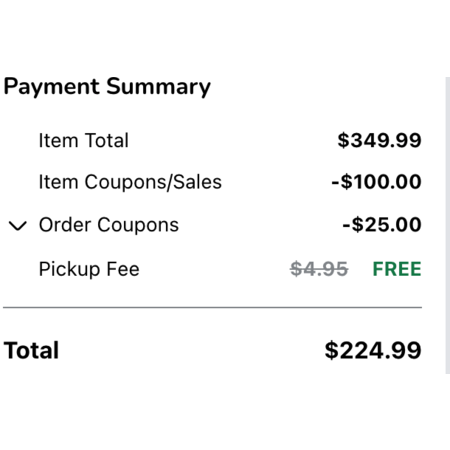Click the Item Coupons/Sales label
This screenshot has height=450, width=450.
pyautogui.click(x=130, y=182)
